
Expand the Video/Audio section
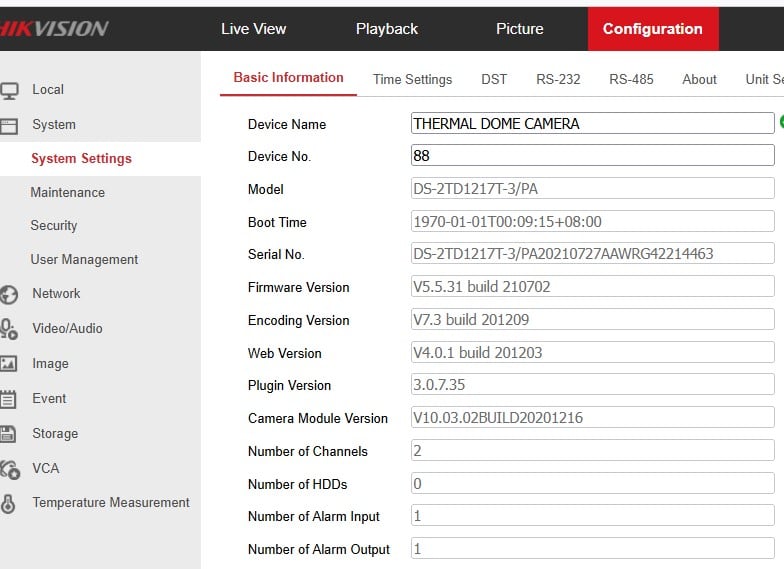pos(68,328)
